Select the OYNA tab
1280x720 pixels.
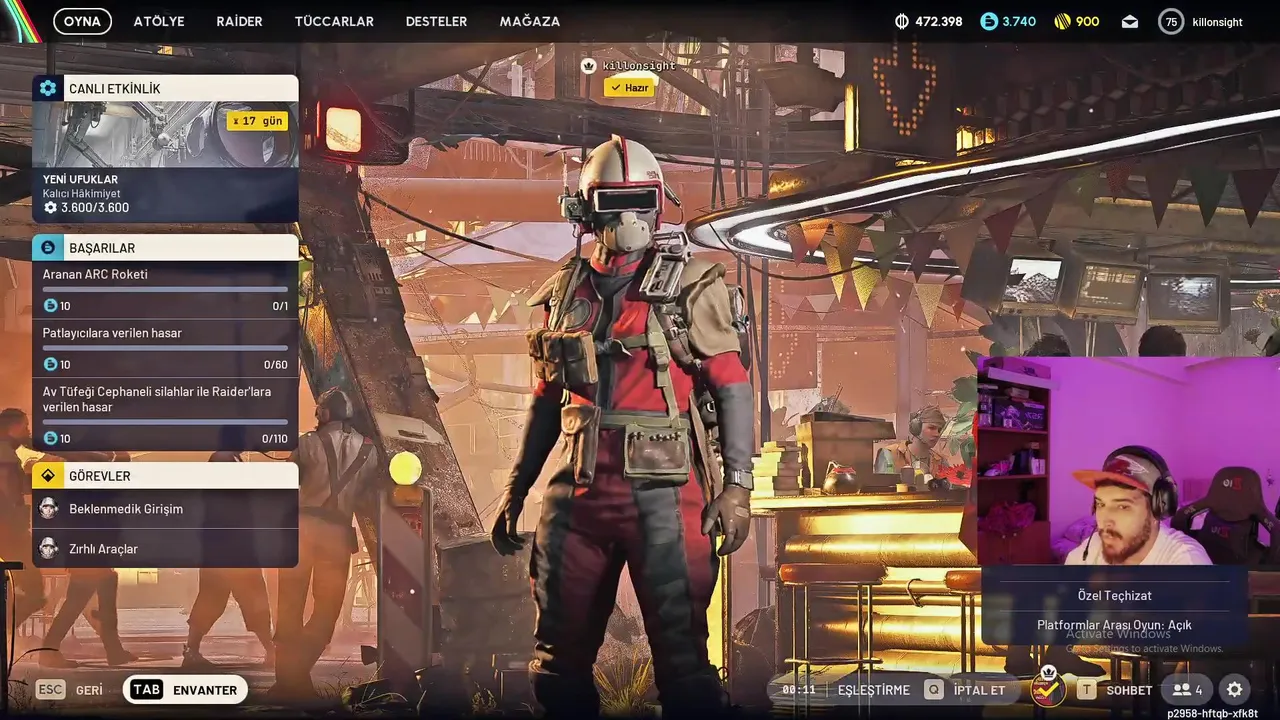[x=82, y=21]
